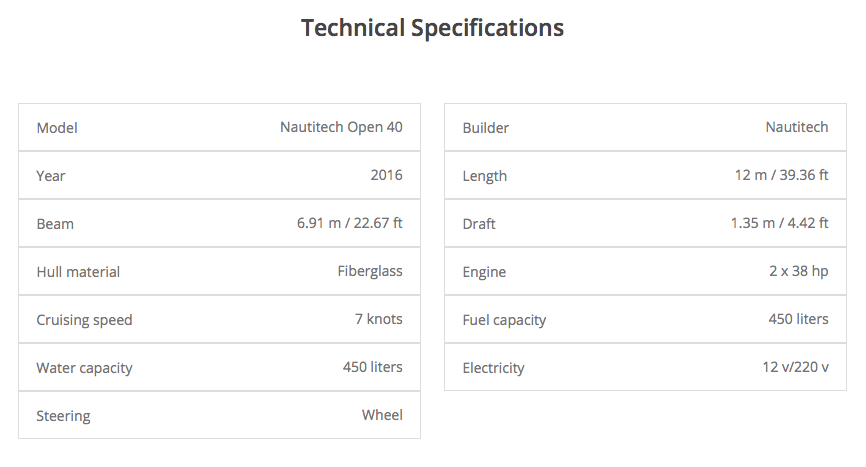Image resolution: width=866 pixels, height=467 pixels.
Task: Click the 12 v/220 v electricity value
Action: point(795,367)
